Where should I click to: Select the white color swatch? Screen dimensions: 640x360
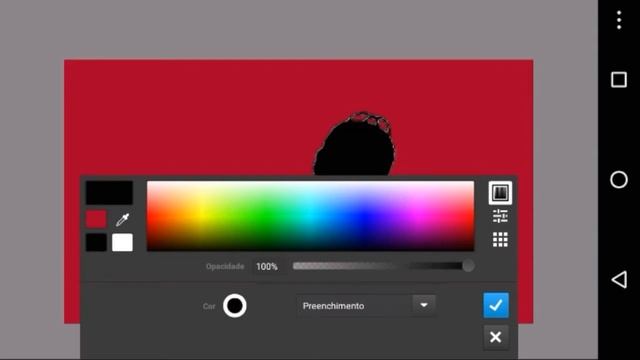(x=122, y=242)
